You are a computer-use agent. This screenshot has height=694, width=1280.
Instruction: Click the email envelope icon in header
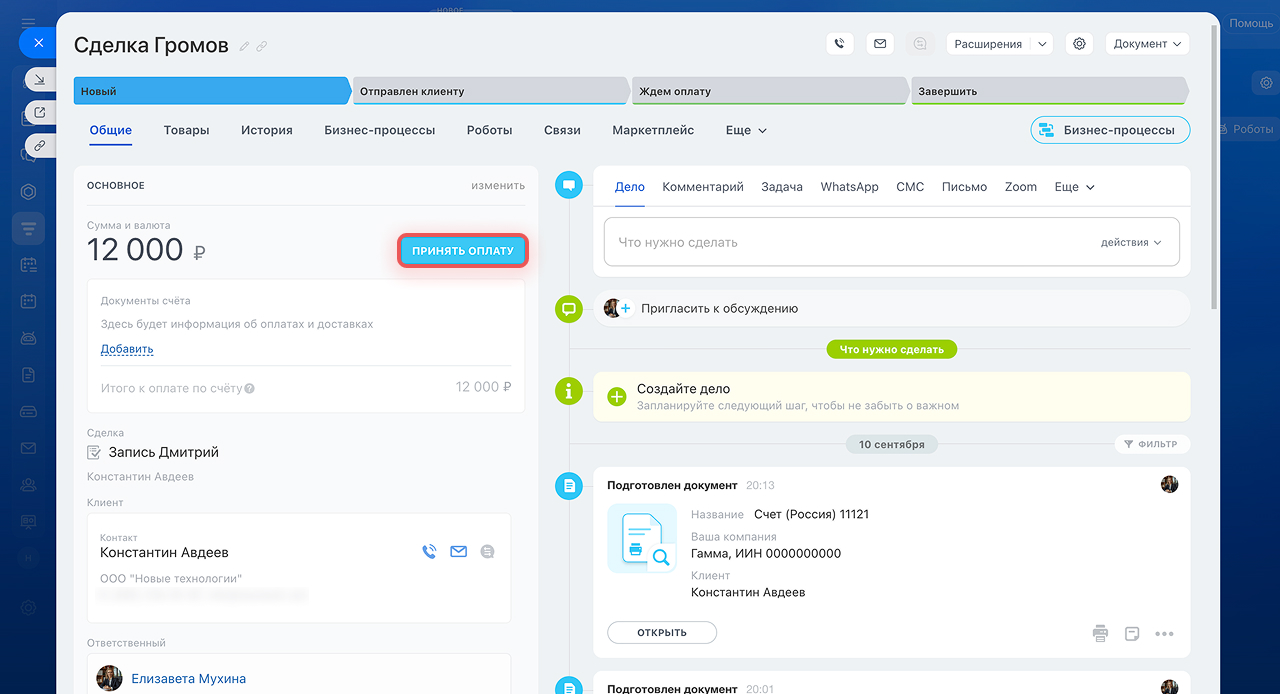tap(880, 44)
